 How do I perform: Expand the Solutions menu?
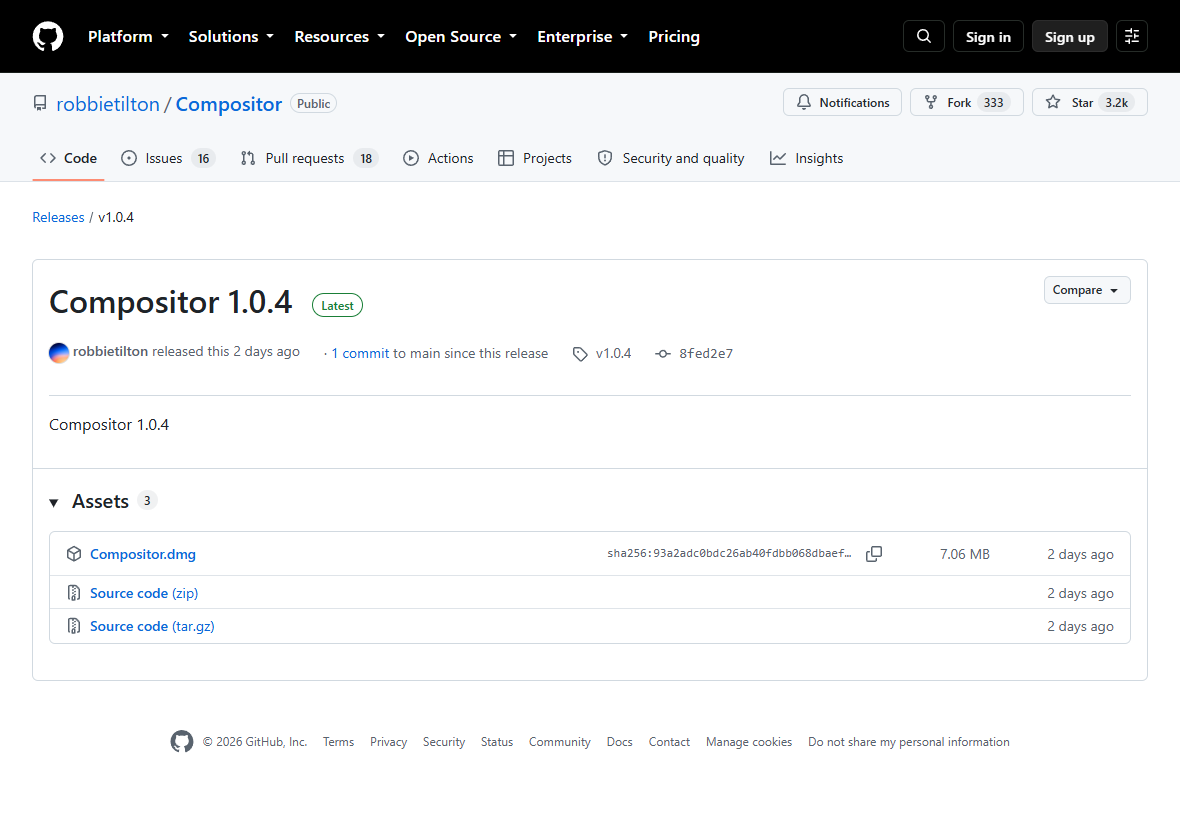tap(231, 36)
